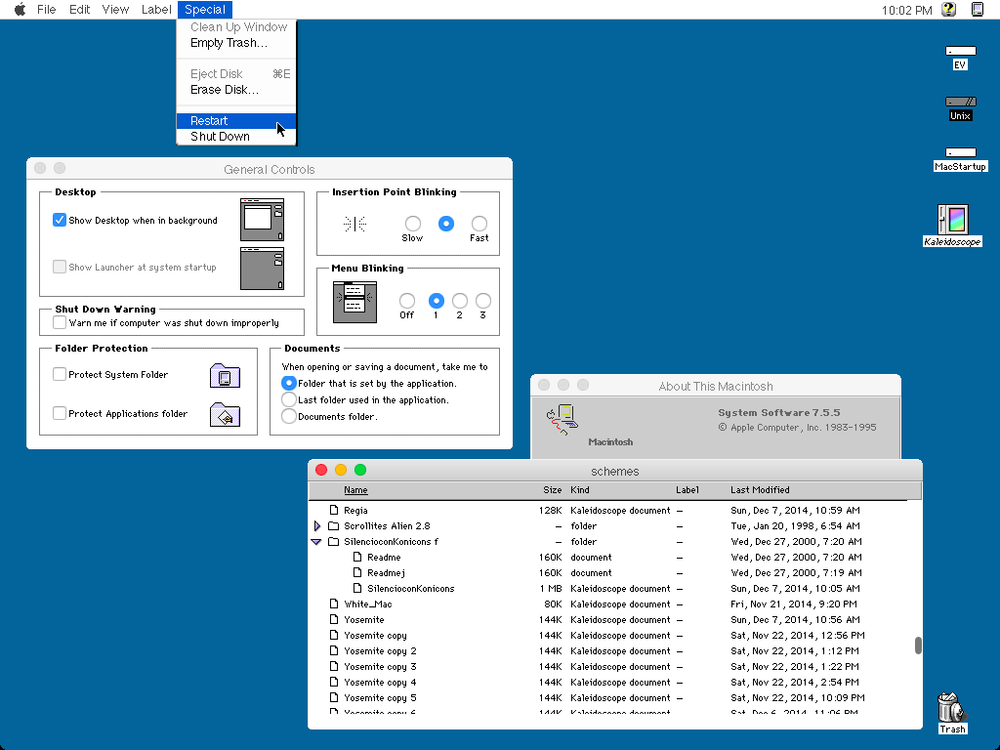
Task: Click the Protect System Folder folder icon
Action: tap(224, 376)
